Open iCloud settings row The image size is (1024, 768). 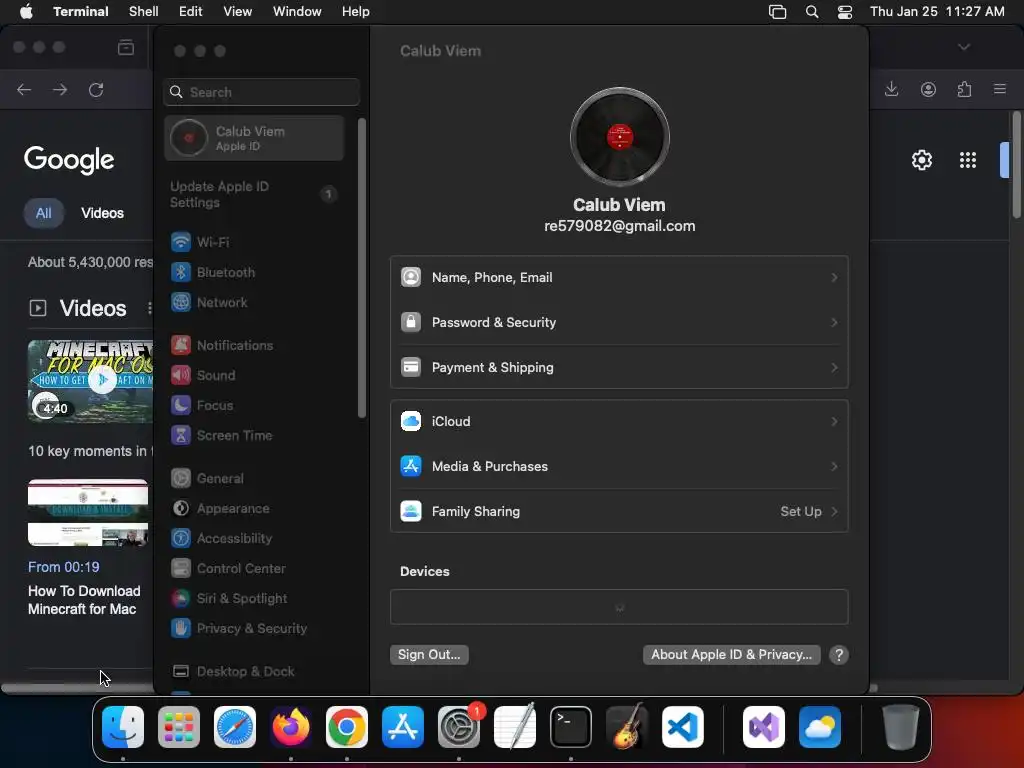619,421
